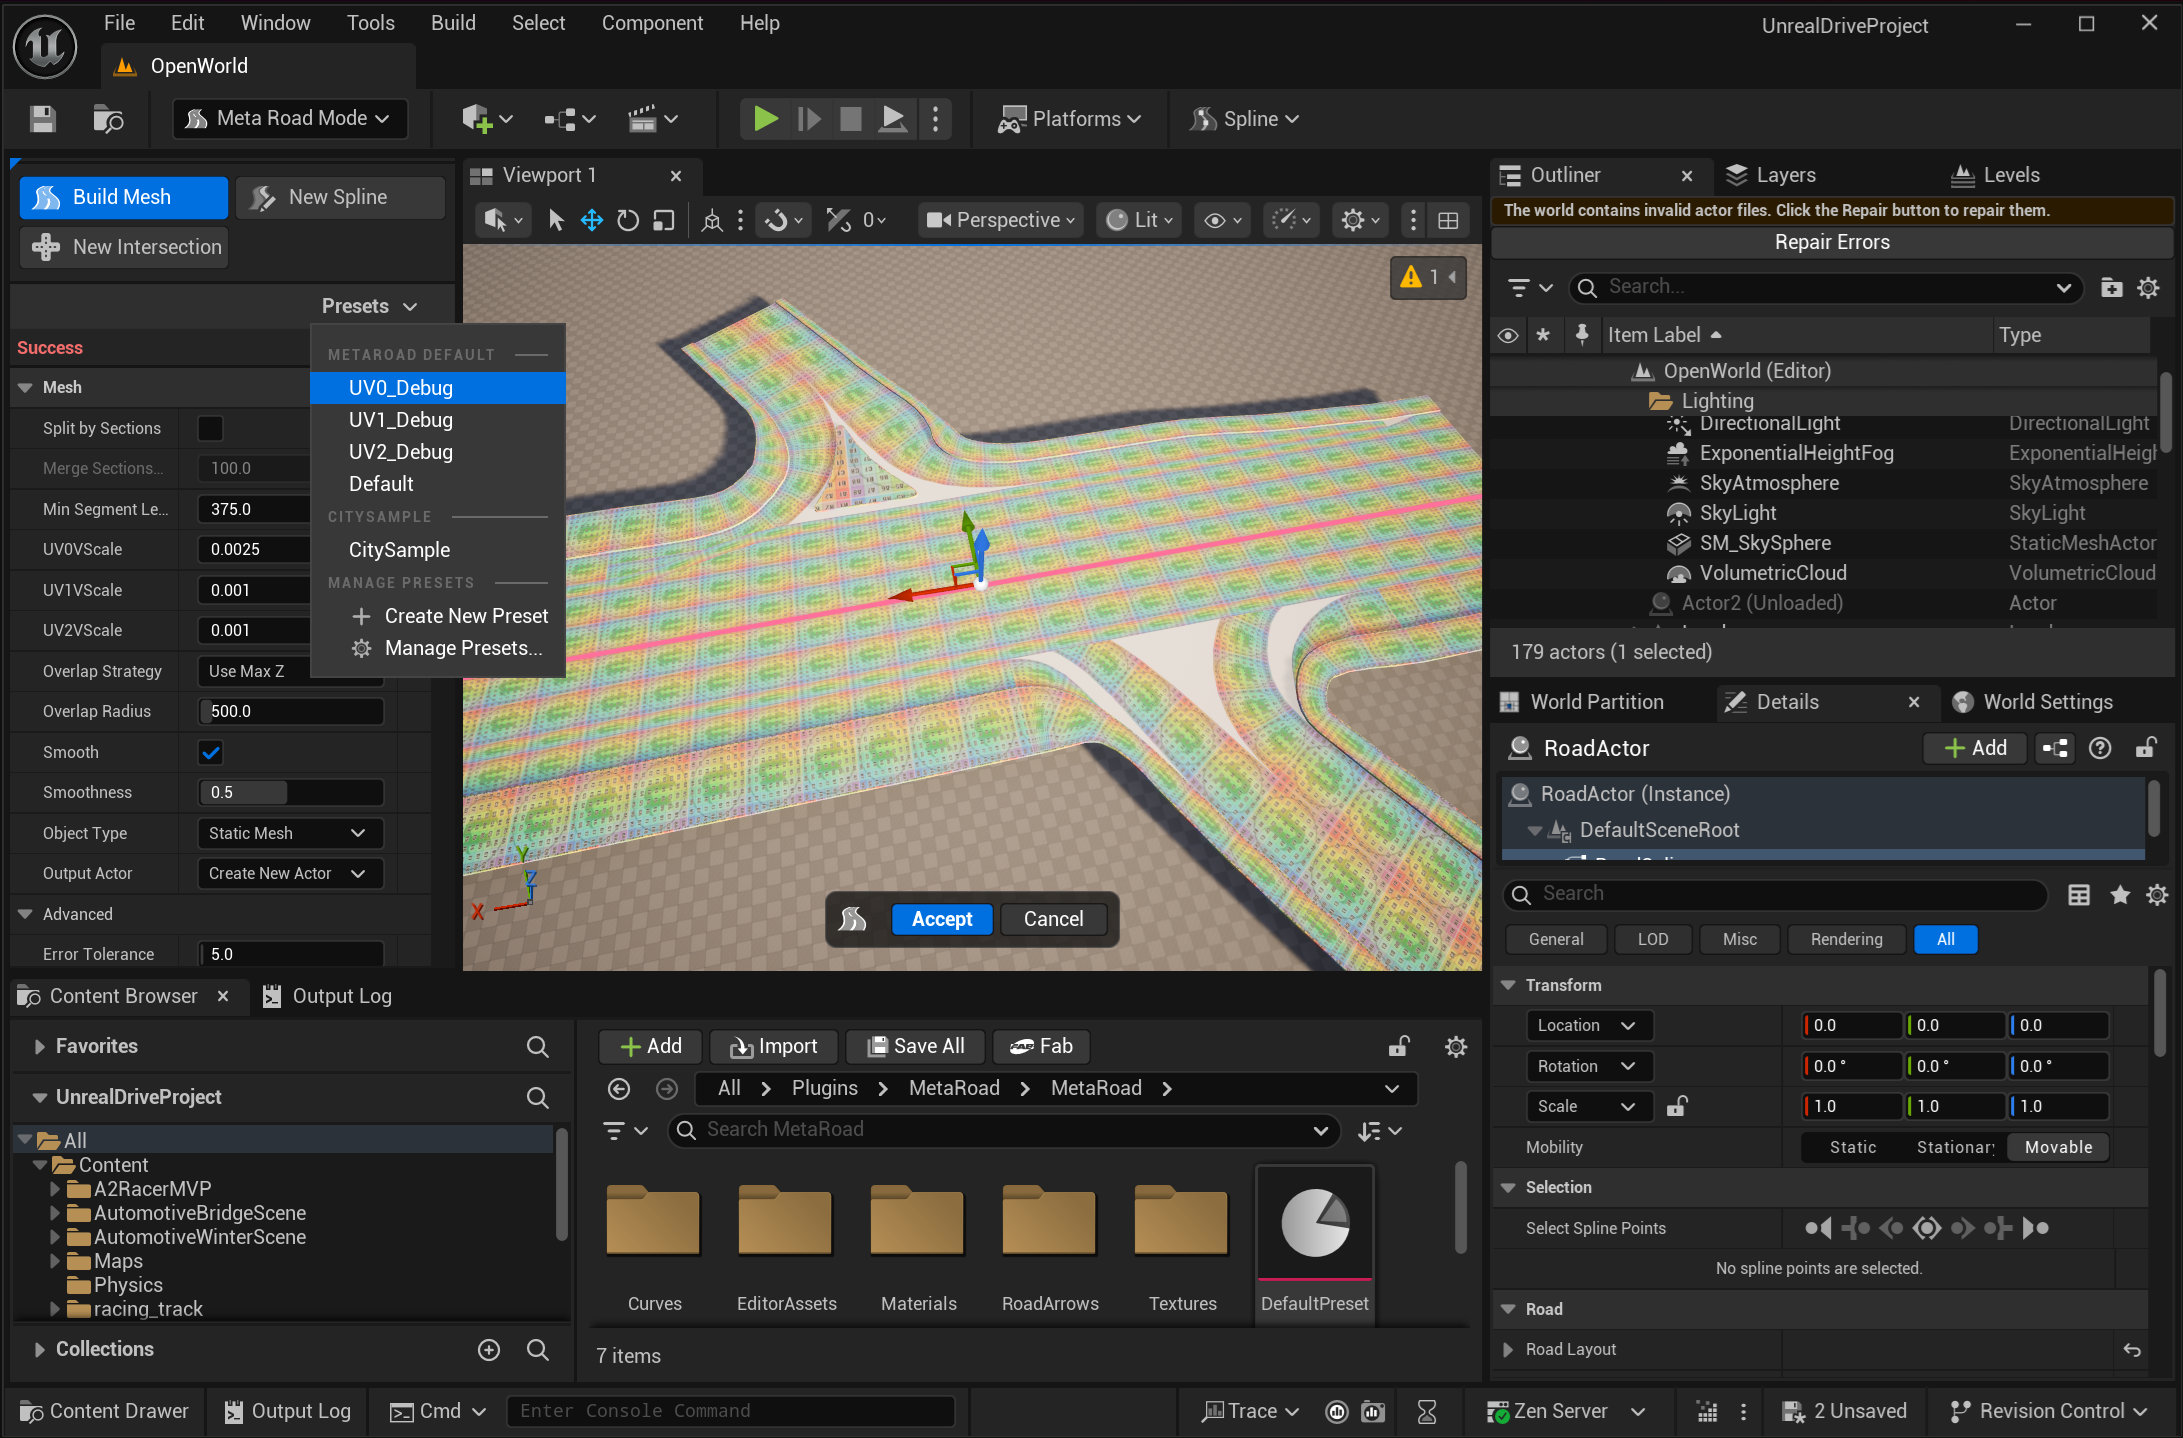This screenshot has height=1438, width=2183.
Task: Create a new folder in the Outliner
Action: click(x=2112, y=288)
